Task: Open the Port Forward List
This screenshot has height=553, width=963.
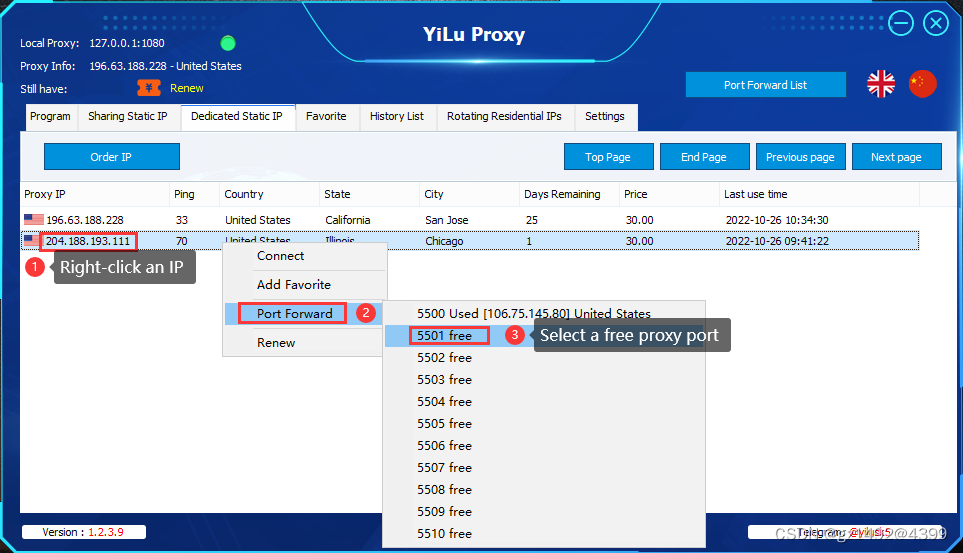Action: click(766, 85)
